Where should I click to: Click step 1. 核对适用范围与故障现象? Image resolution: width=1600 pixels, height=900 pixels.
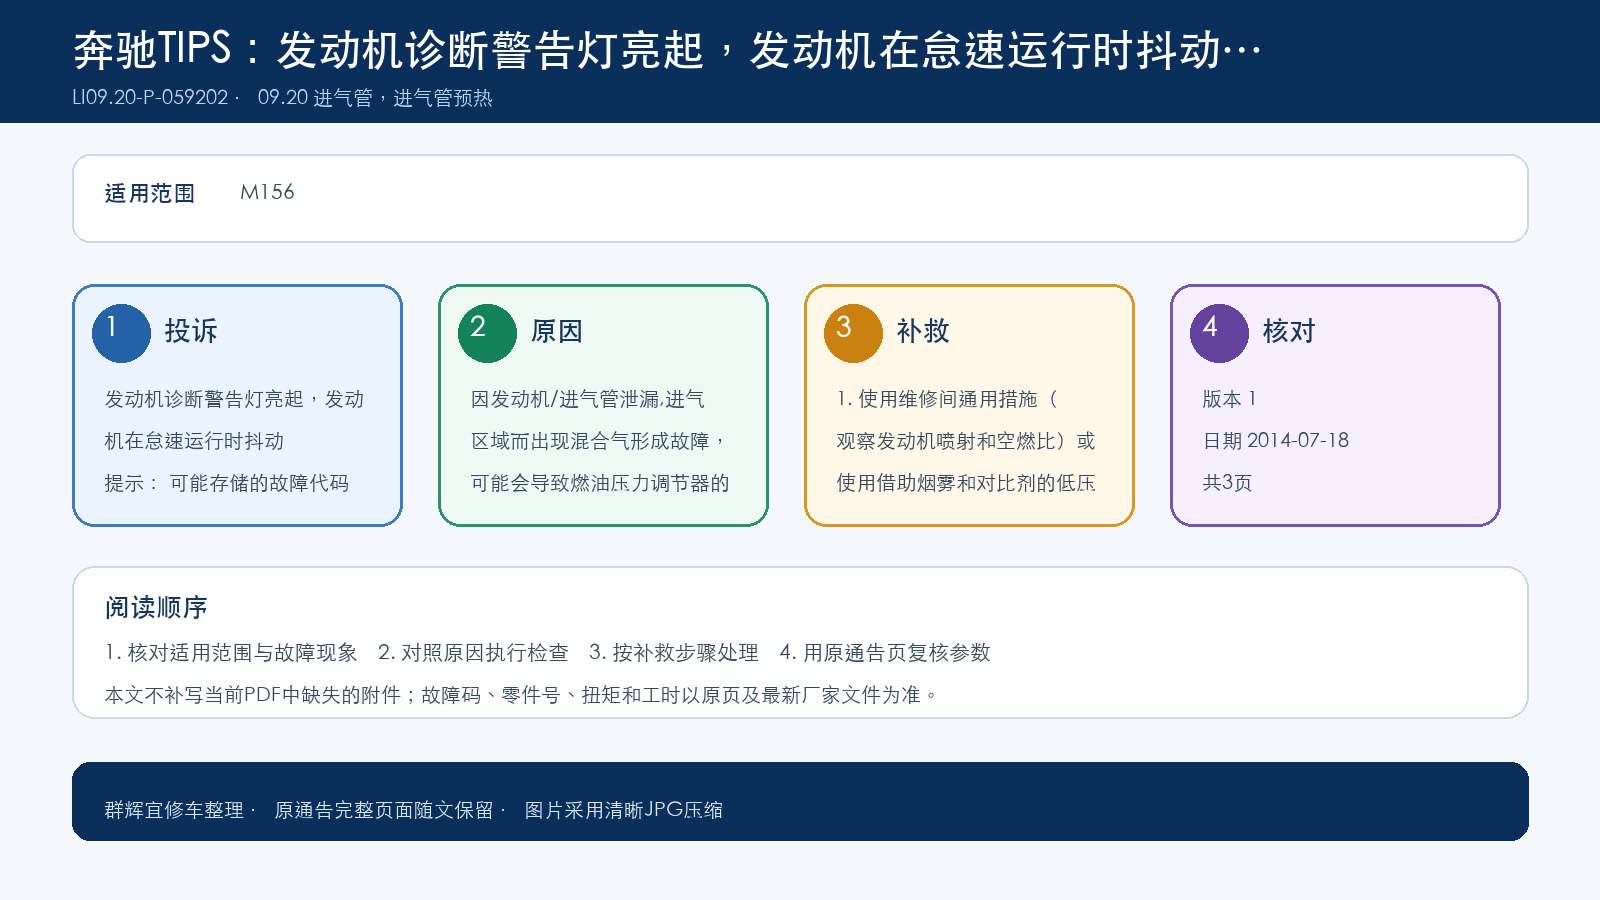(x=231, y=653)
